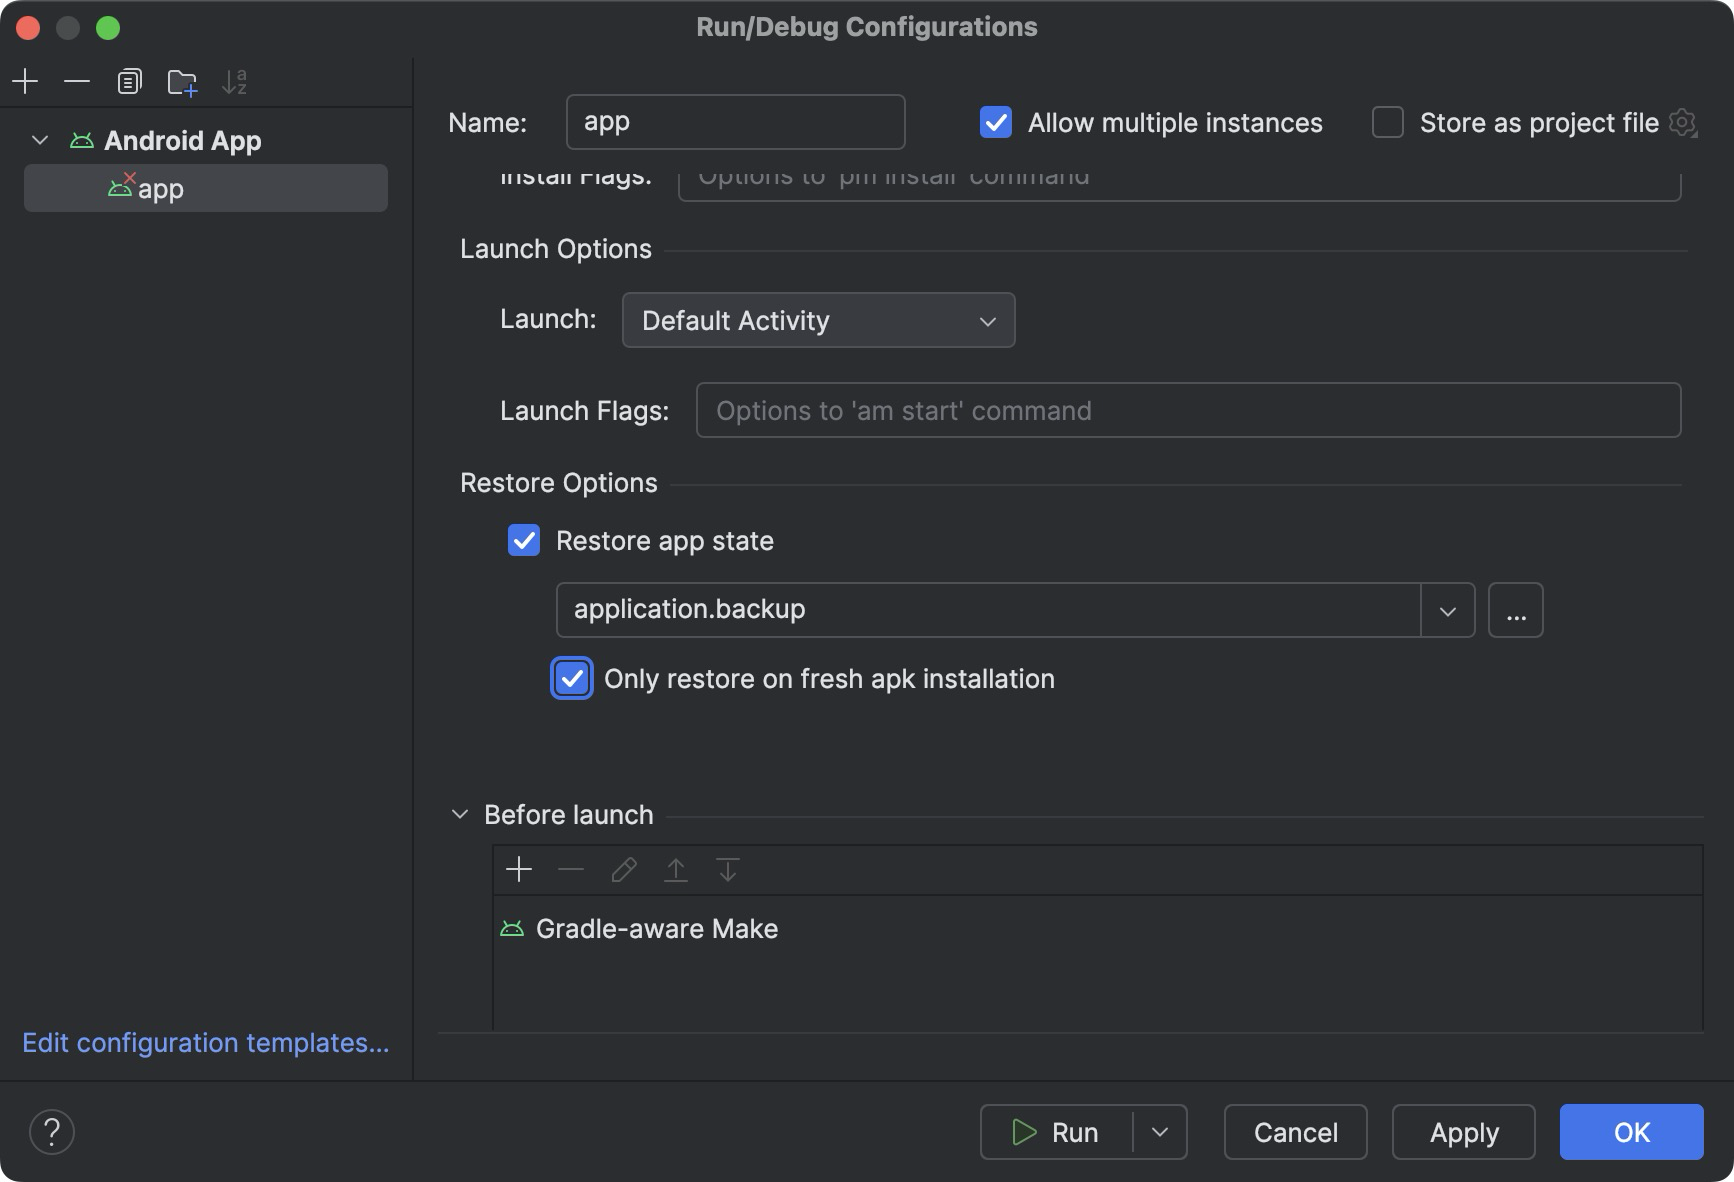This screenshot has height=1182, width=1734.
Task: Click the Sort Configurations alphabetically icon
Action: [235, 82]
